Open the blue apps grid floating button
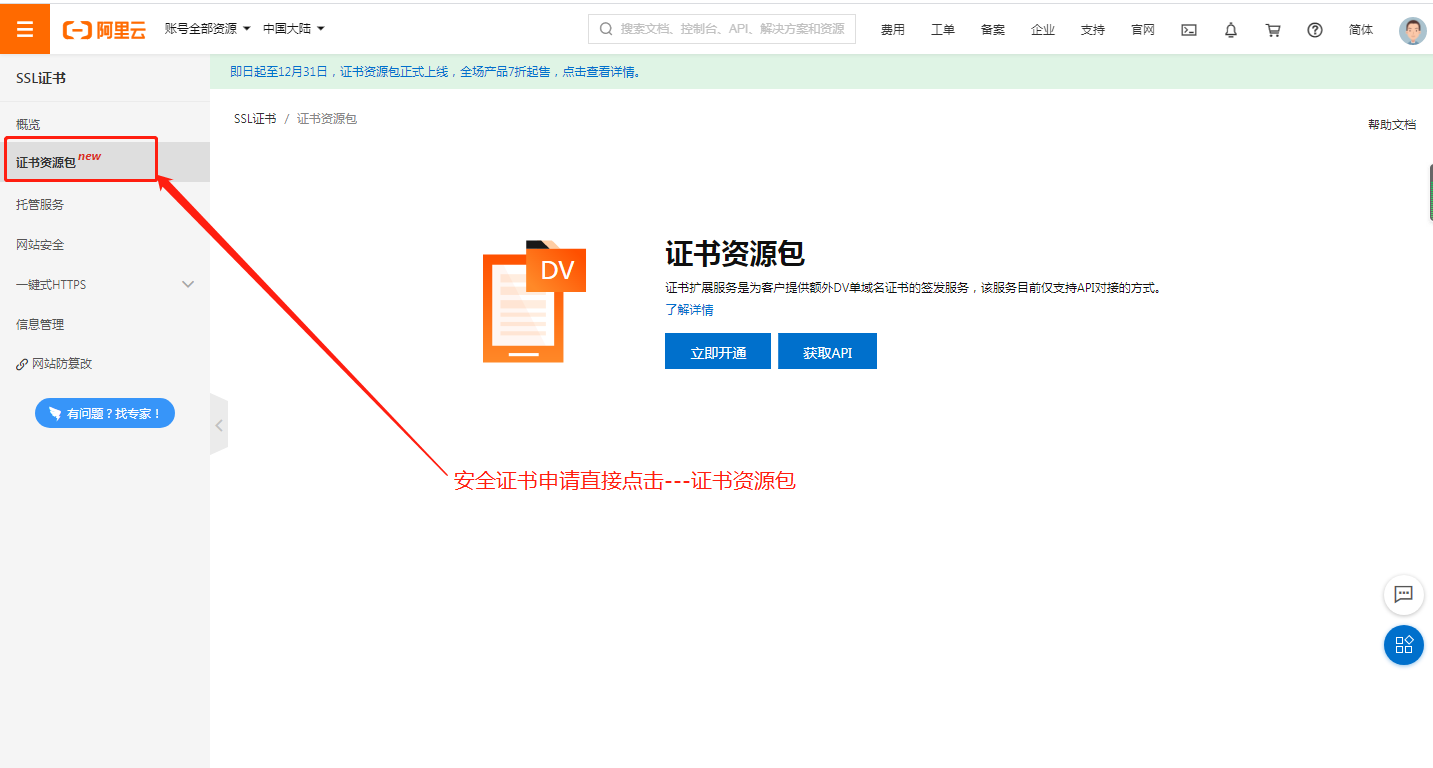Image resolution: width=1433 pixels, height=768 pixels. (1403, 644)
